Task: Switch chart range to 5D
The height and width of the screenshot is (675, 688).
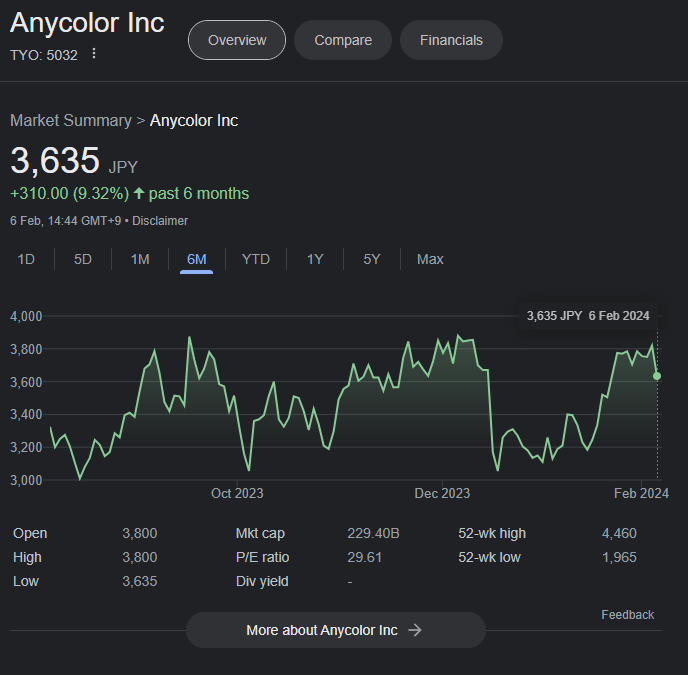Action: [x=82, y=259]
